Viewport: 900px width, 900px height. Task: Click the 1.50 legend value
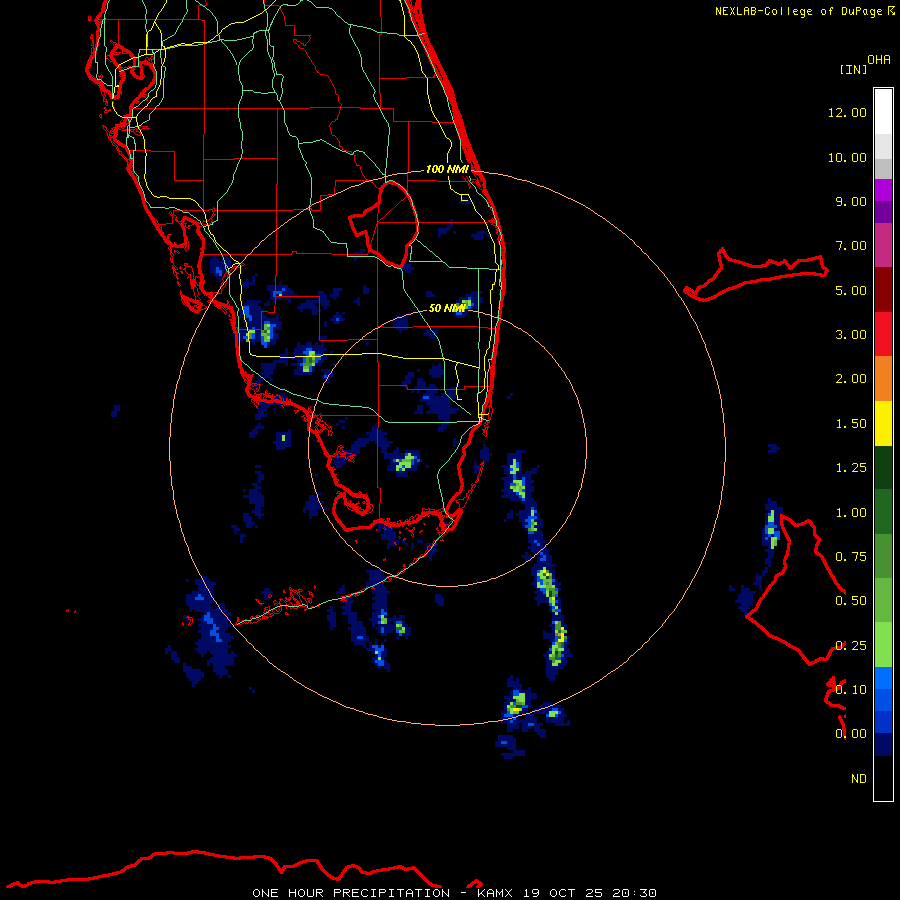click(x=851, y=424)
